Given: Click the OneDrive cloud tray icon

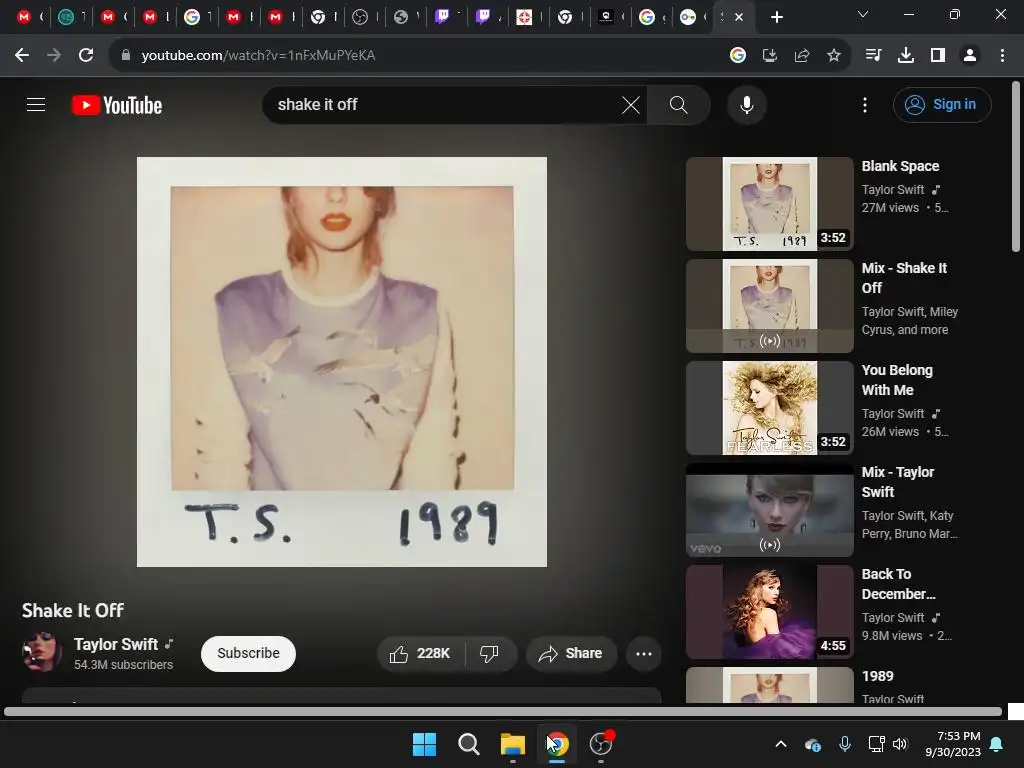Looking at the screenshot, I should [812, 744].
